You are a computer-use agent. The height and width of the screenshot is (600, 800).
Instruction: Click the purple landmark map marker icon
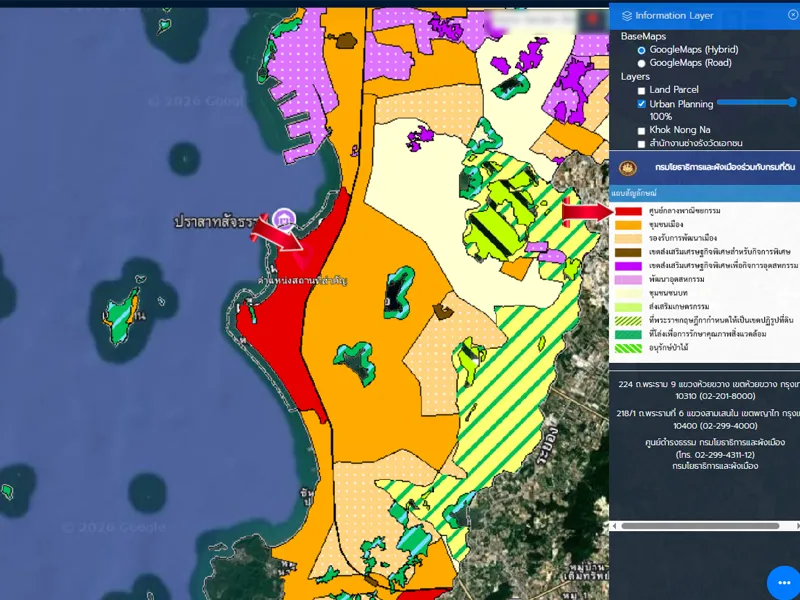284,219
